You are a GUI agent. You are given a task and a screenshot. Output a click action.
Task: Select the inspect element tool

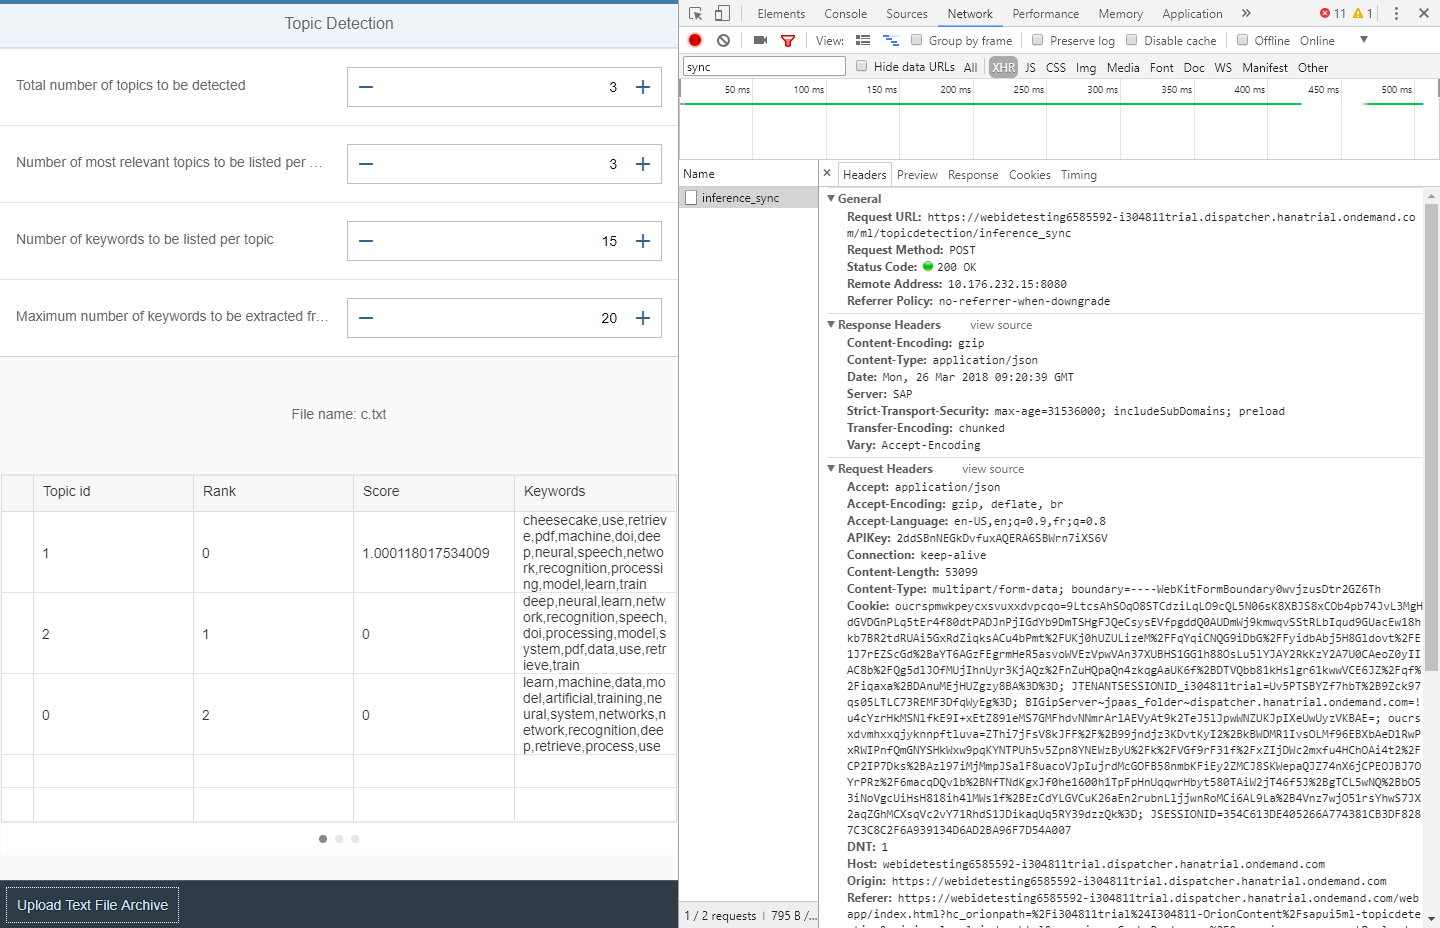698,13
